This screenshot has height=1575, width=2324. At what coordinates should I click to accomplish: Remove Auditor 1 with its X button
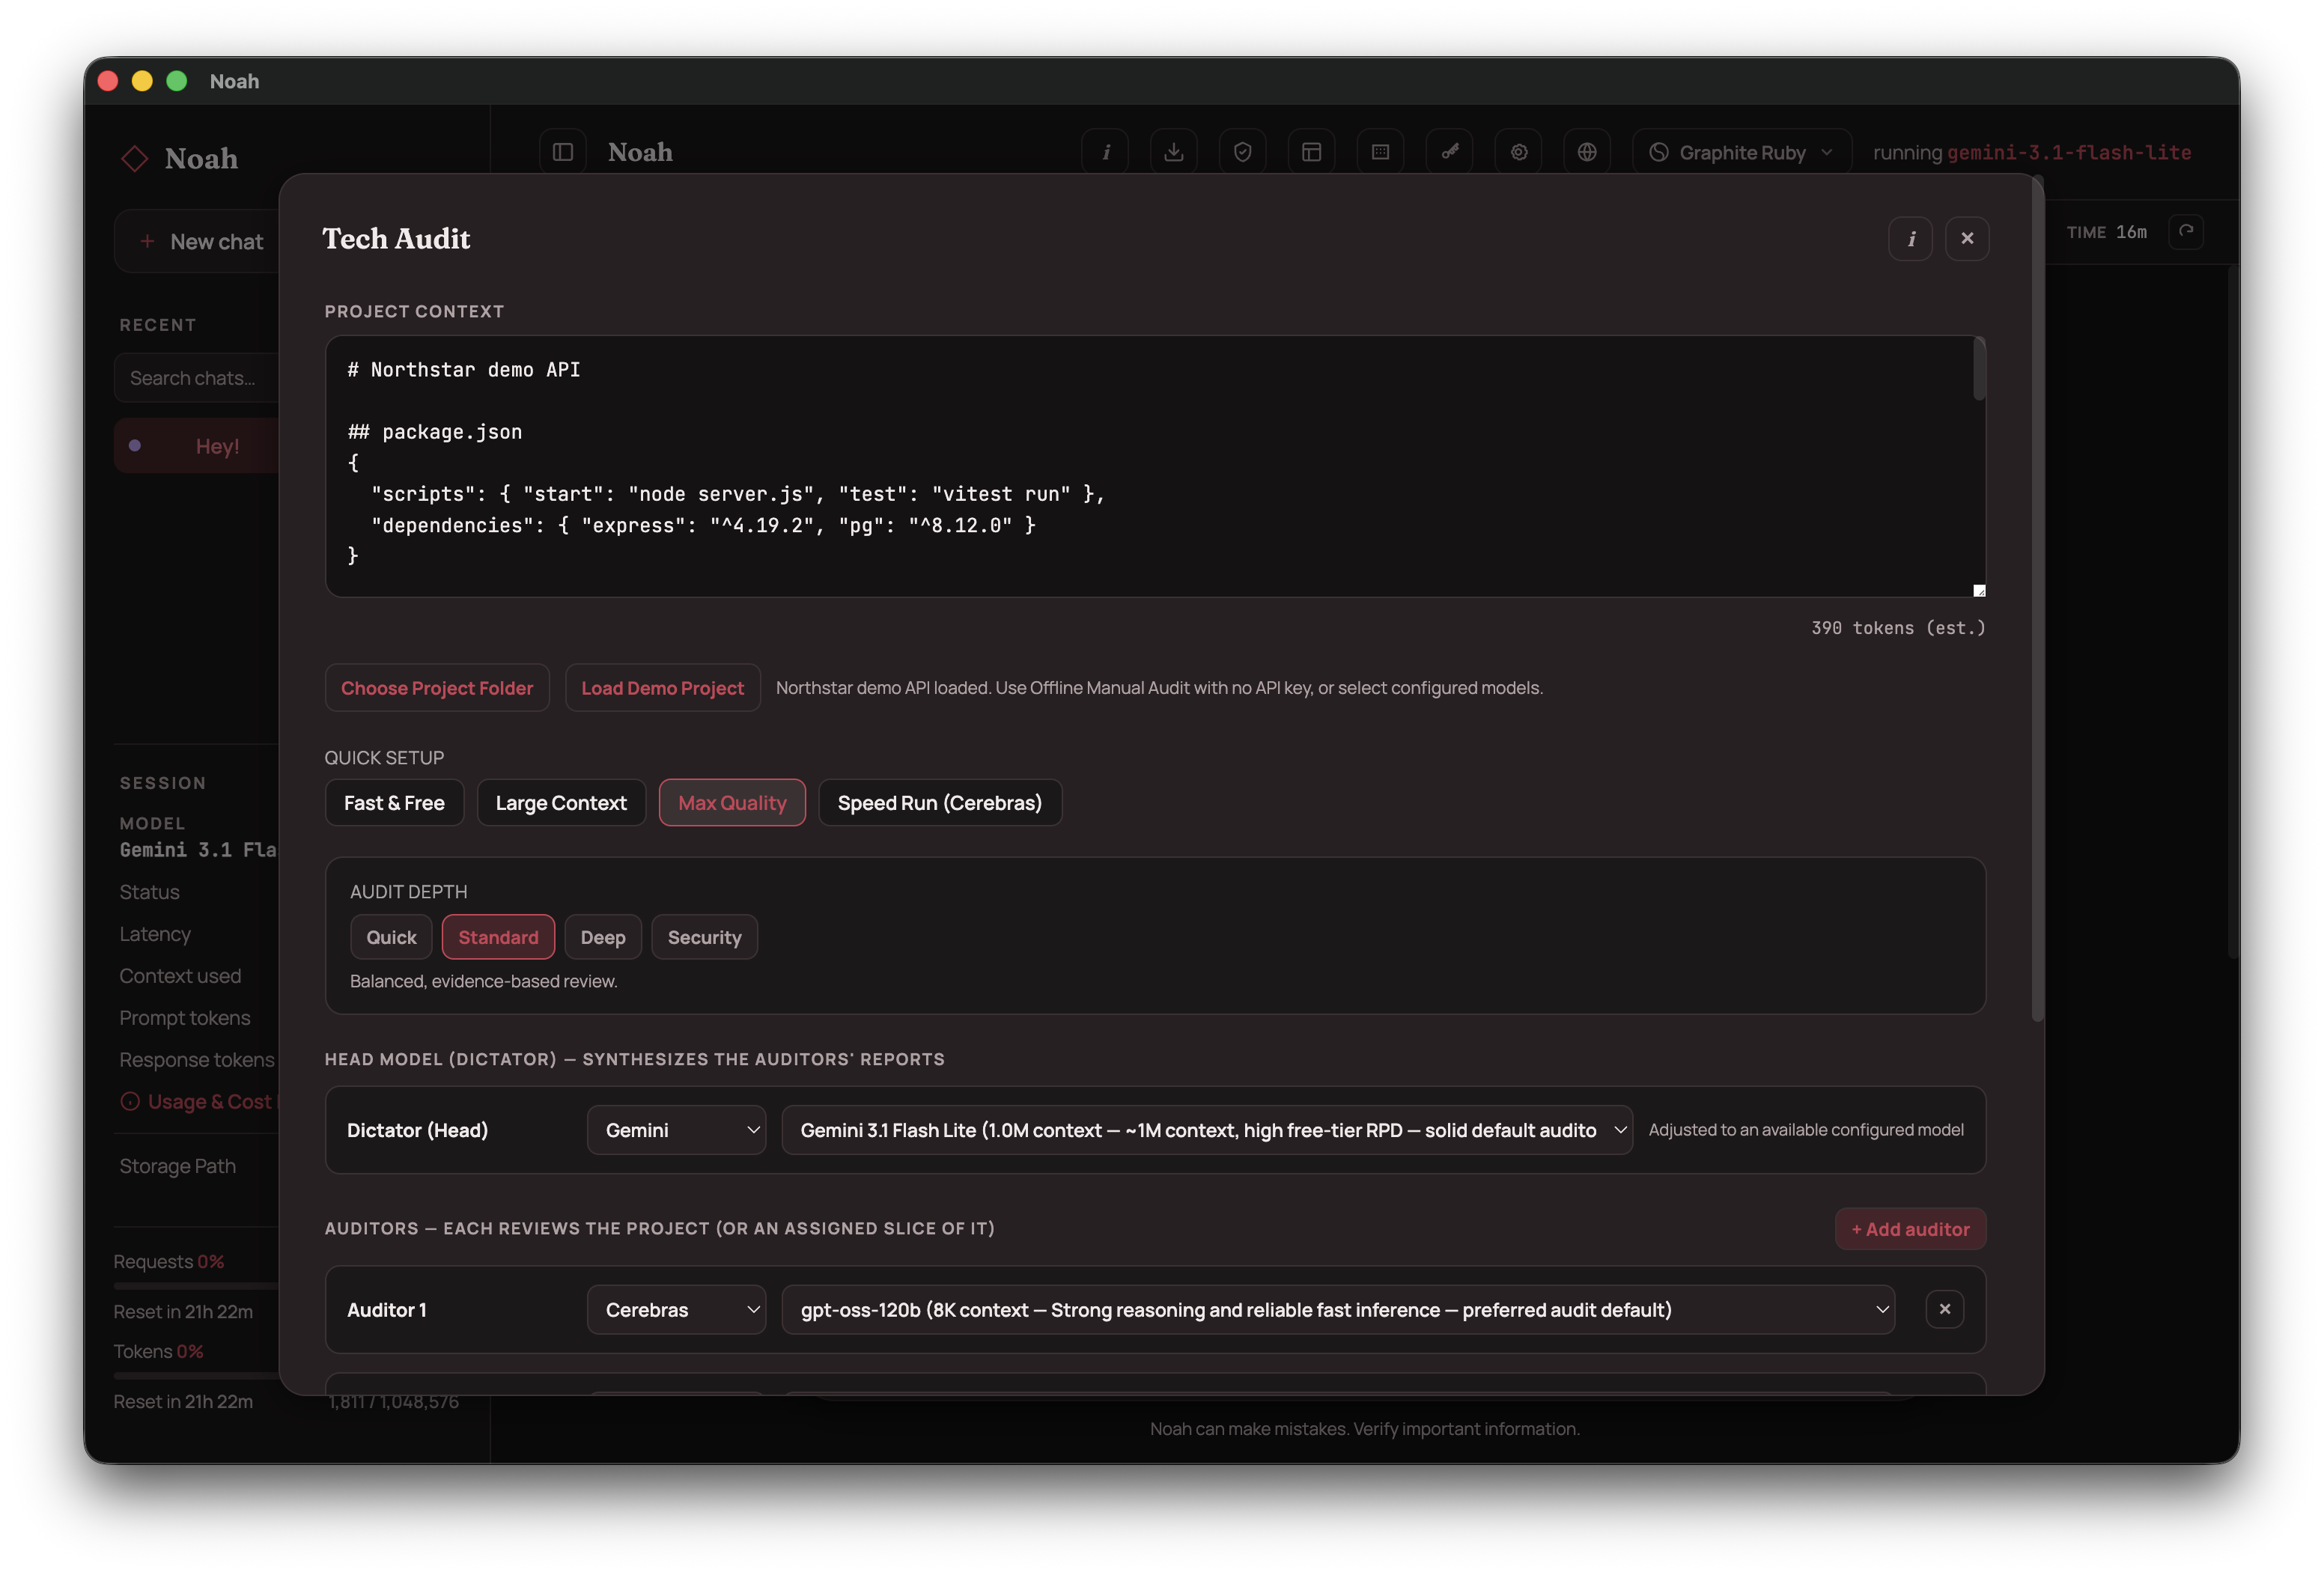1944,1309
